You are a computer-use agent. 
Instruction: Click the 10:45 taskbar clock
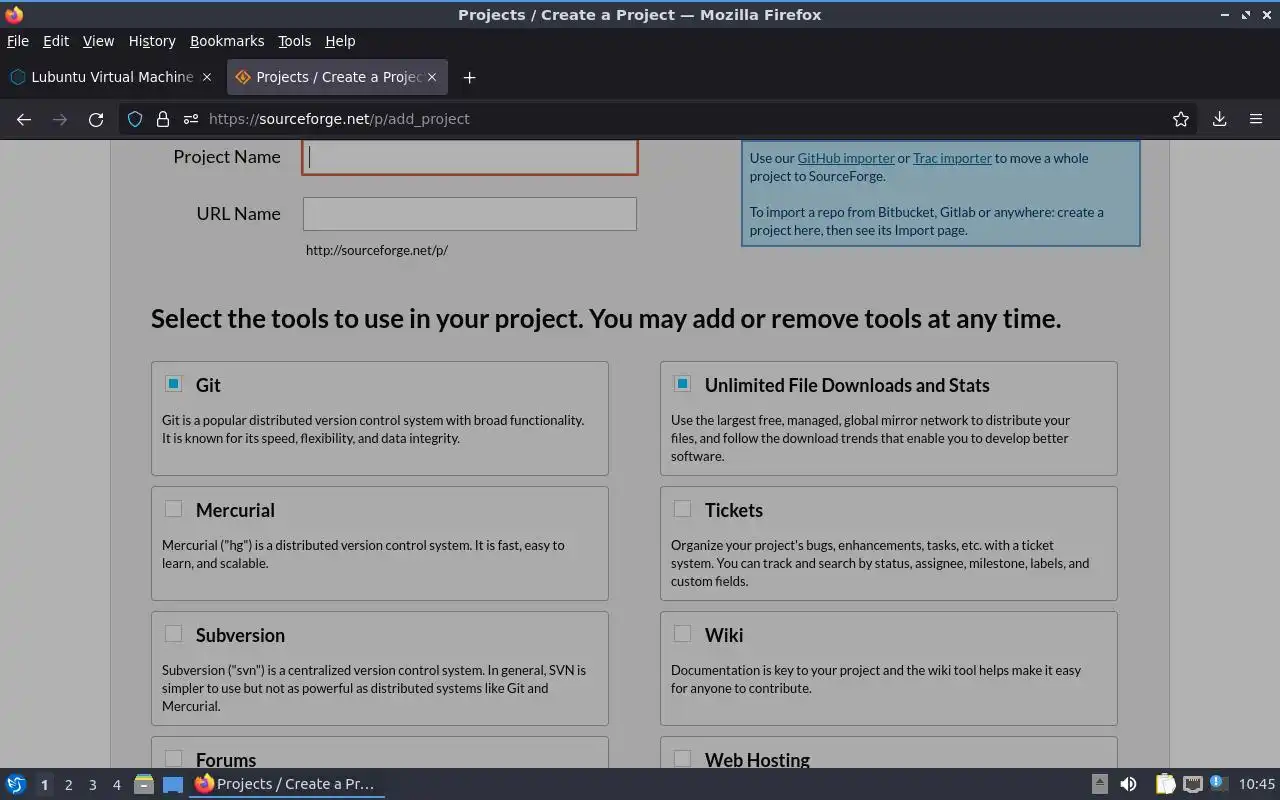coord(1257,784)
